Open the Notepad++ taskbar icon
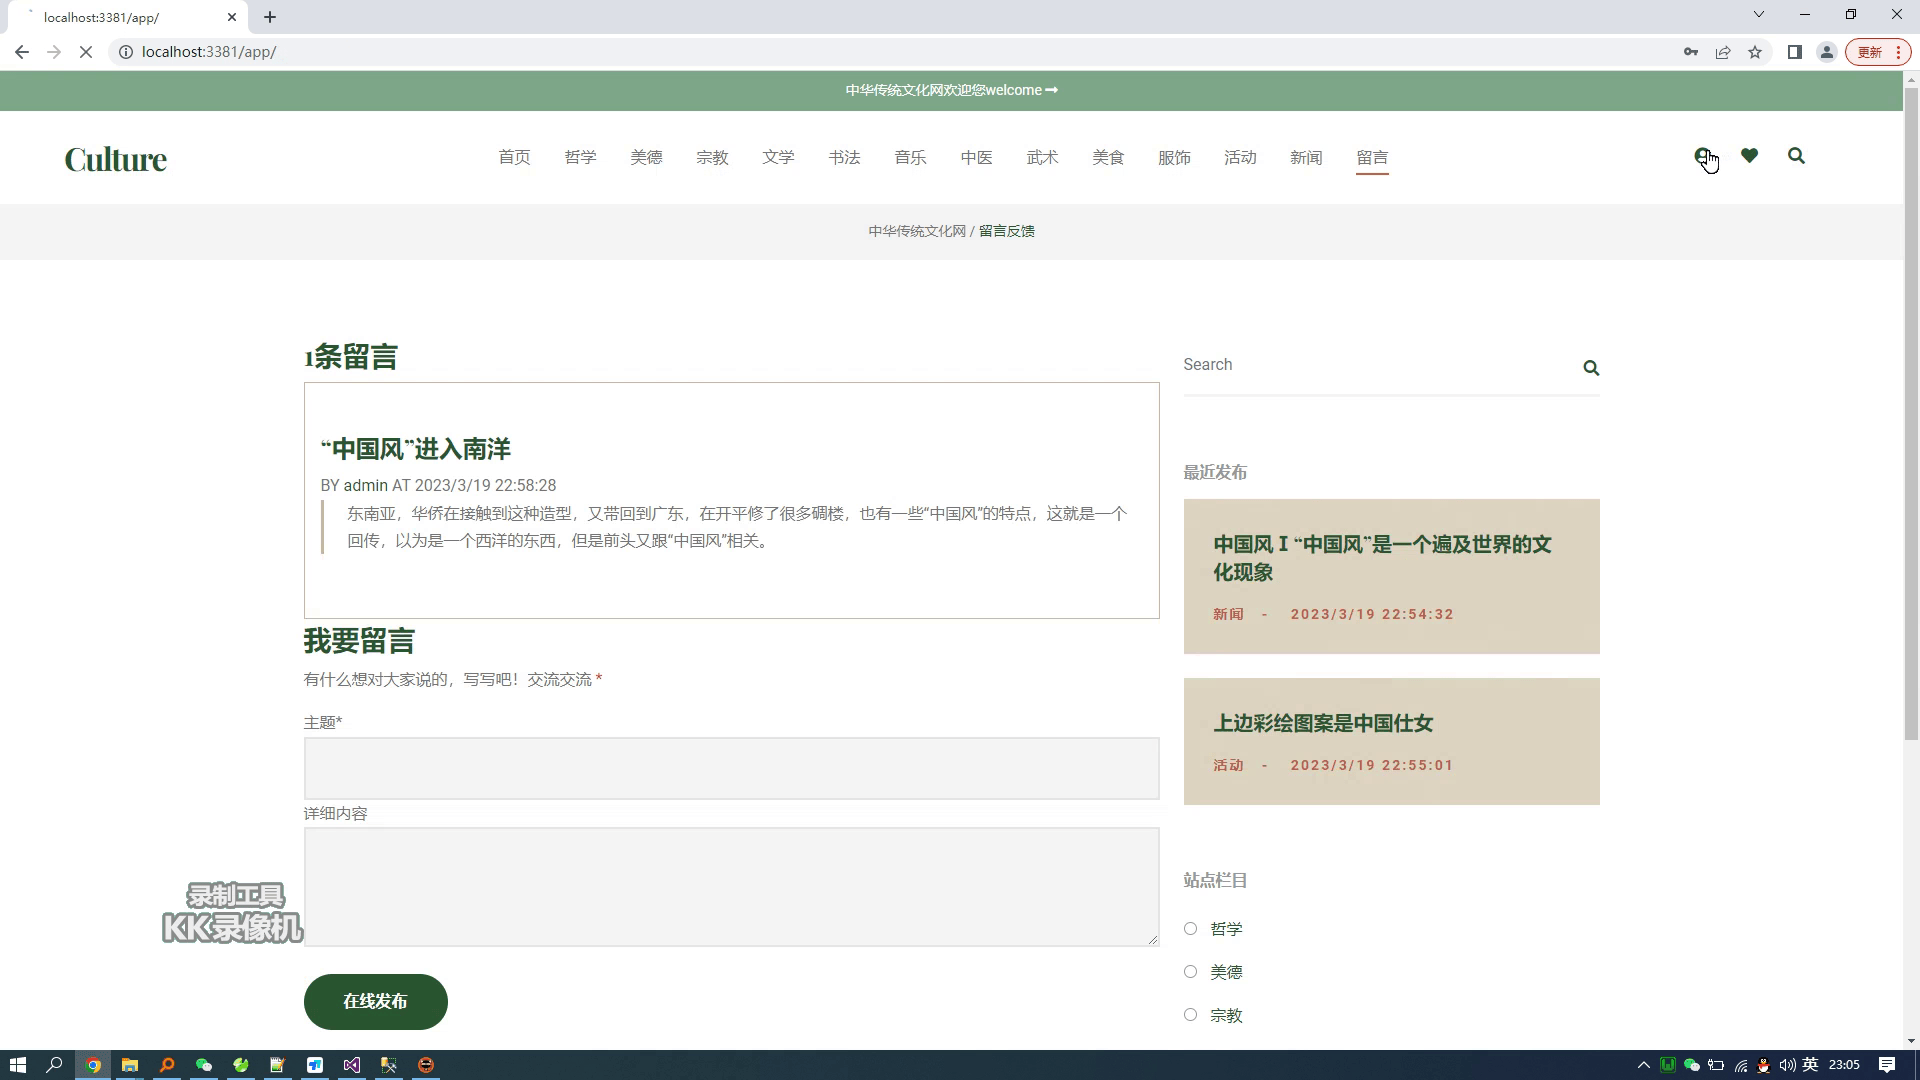This screenshot has width=1920, height=1080. coord(278,1065)
